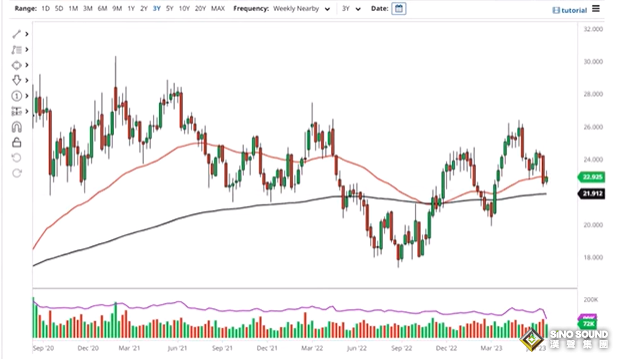Open the hamburger menu

[596, 8]
